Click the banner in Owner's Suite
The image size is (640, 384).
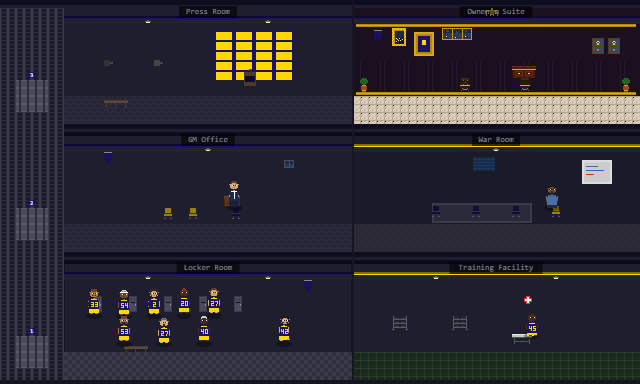[x=378, y=36]
